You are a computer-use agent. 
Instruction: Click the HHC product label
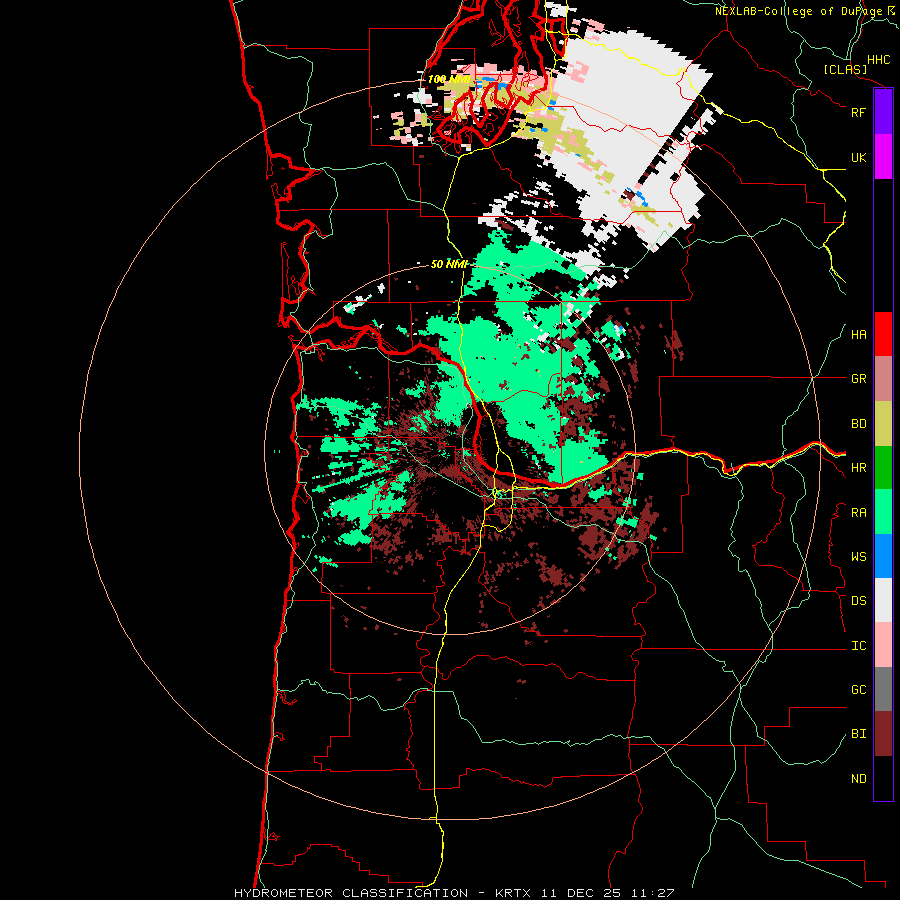click(x=878, y=60)
